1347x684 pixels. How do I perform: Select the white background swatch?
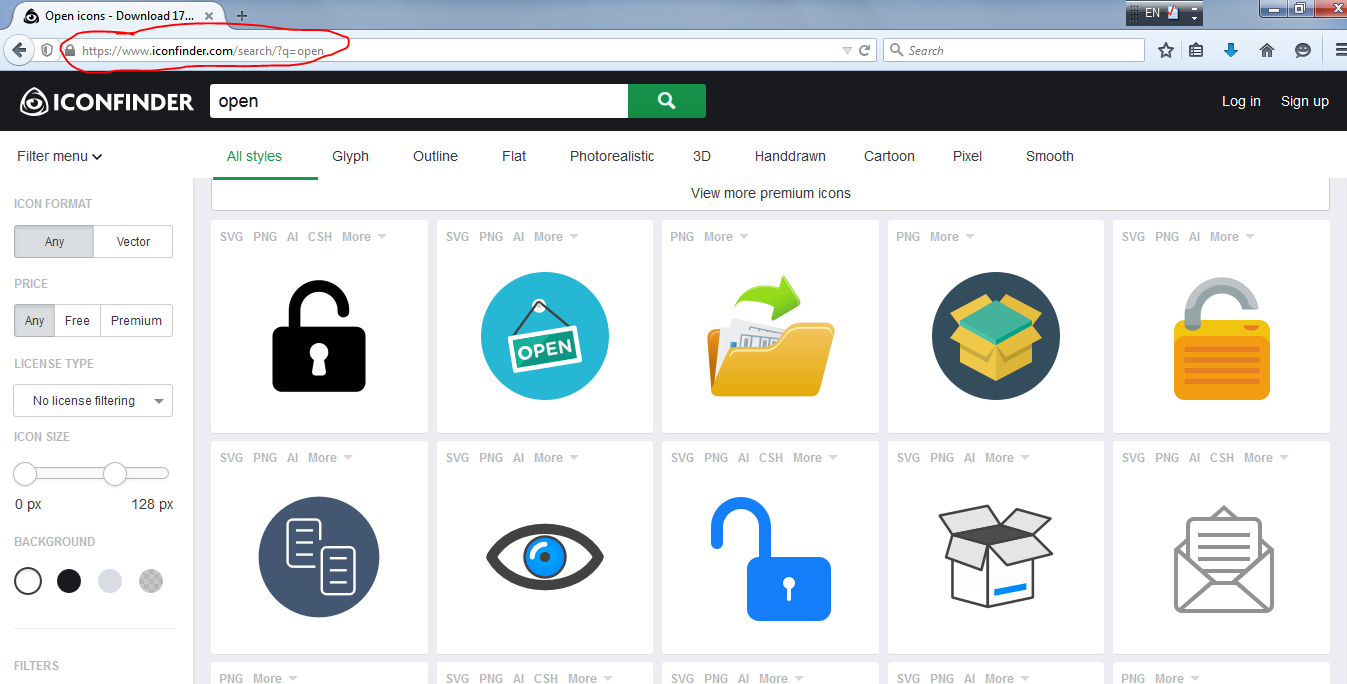[28, 581]
